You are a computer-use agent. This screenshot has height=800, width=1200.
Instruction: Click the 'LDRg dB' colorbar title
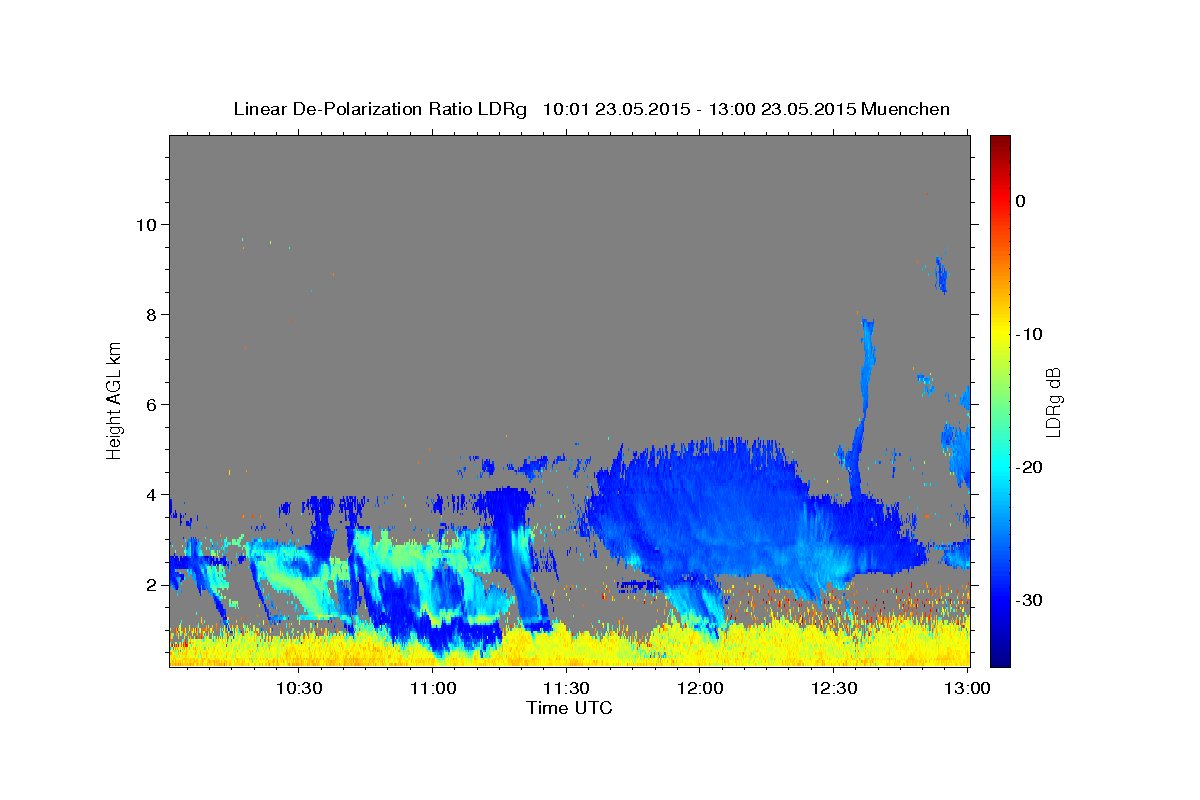1053,400
